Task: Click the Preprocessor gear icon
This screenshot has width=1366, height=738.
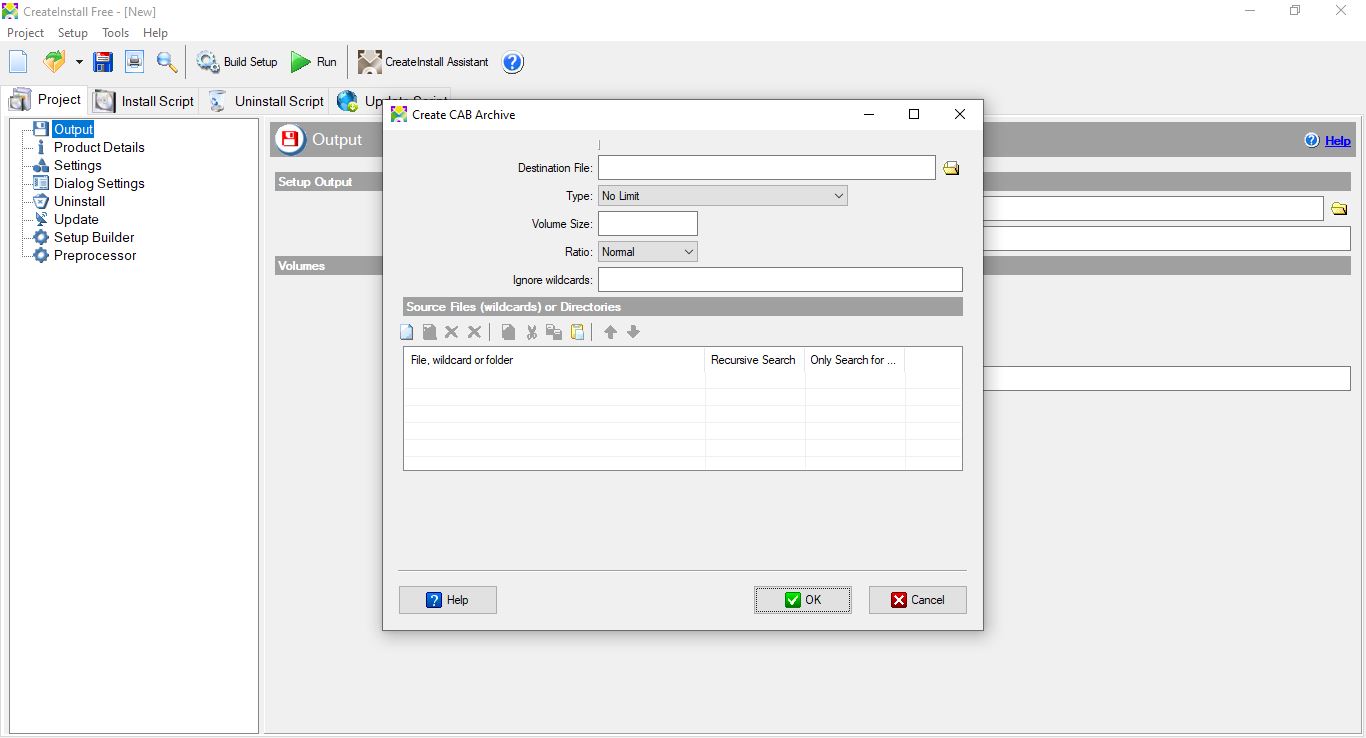Action: tap(41, 255)
